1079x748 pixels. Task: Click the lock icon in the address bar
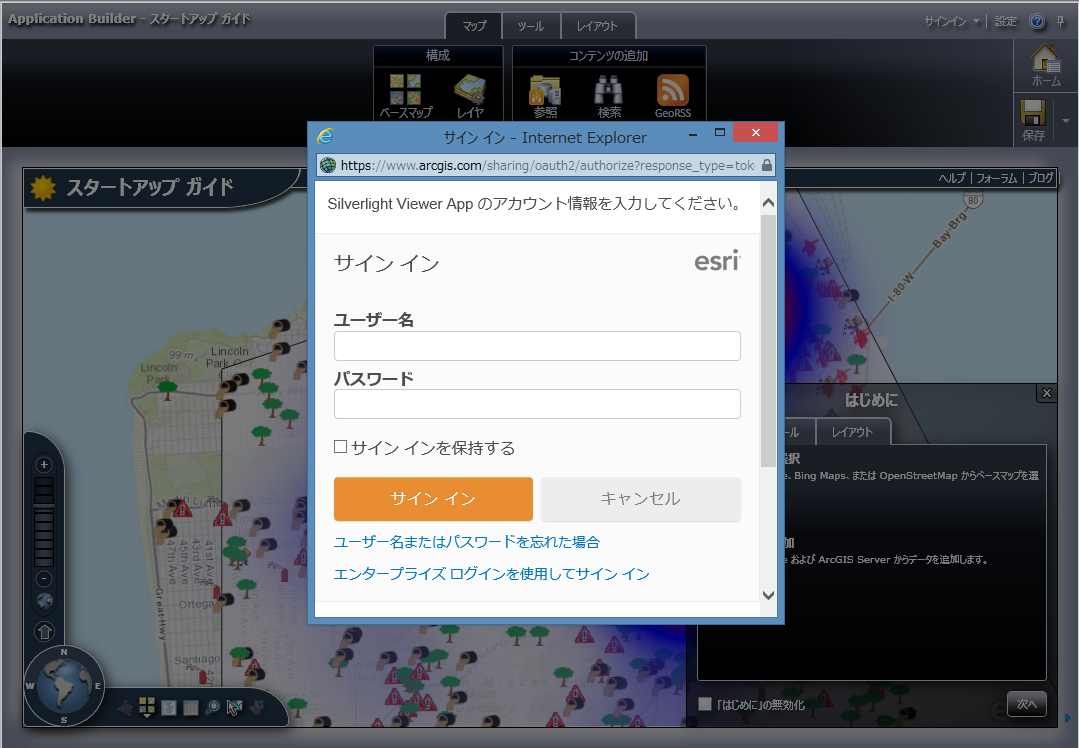point(767,165)
